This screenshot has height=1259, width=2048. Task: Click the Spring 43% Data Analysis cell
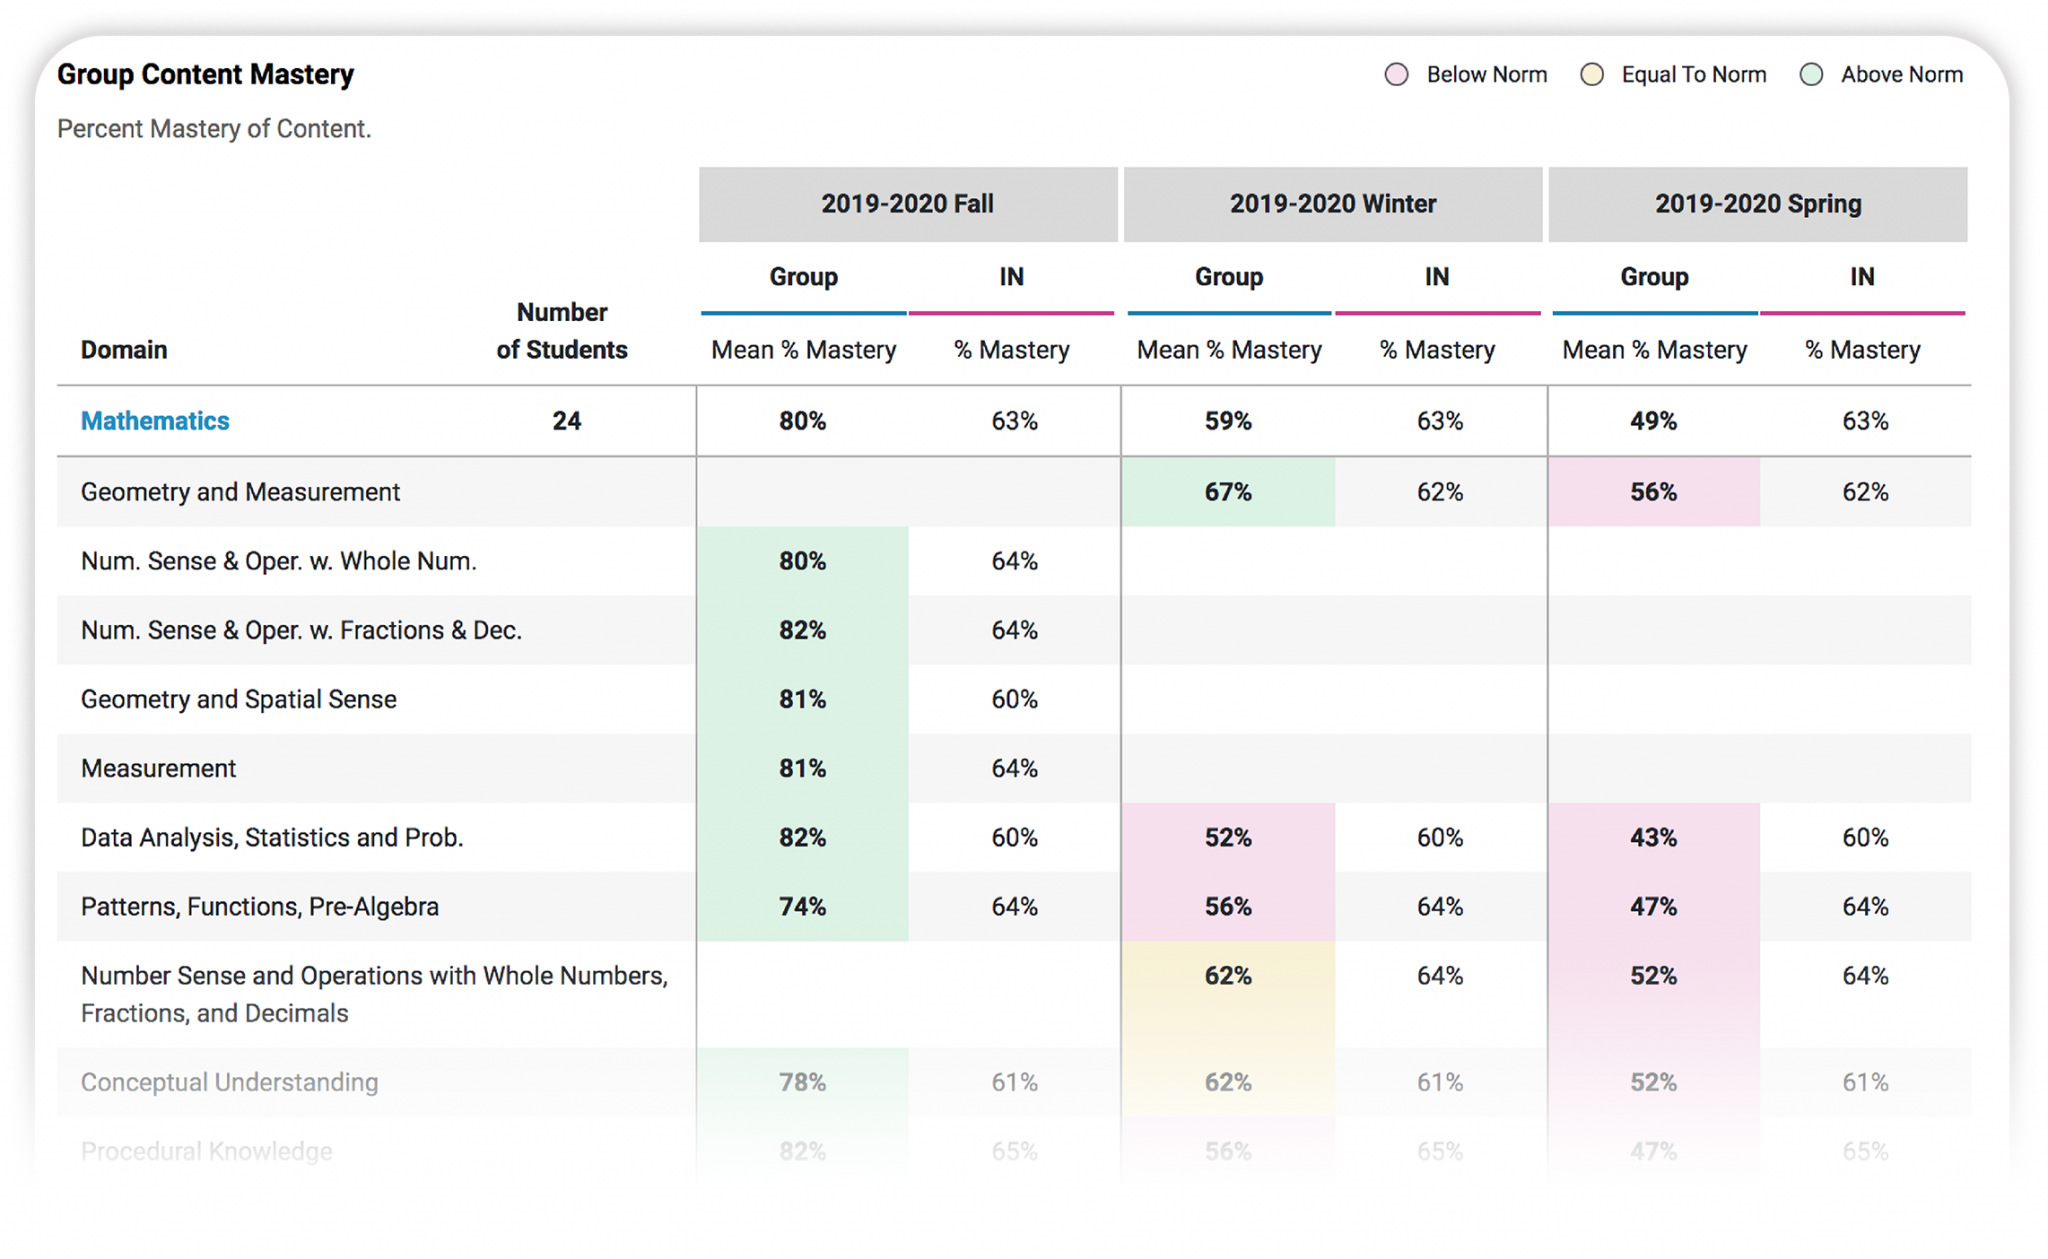[x=1654, y=837]
